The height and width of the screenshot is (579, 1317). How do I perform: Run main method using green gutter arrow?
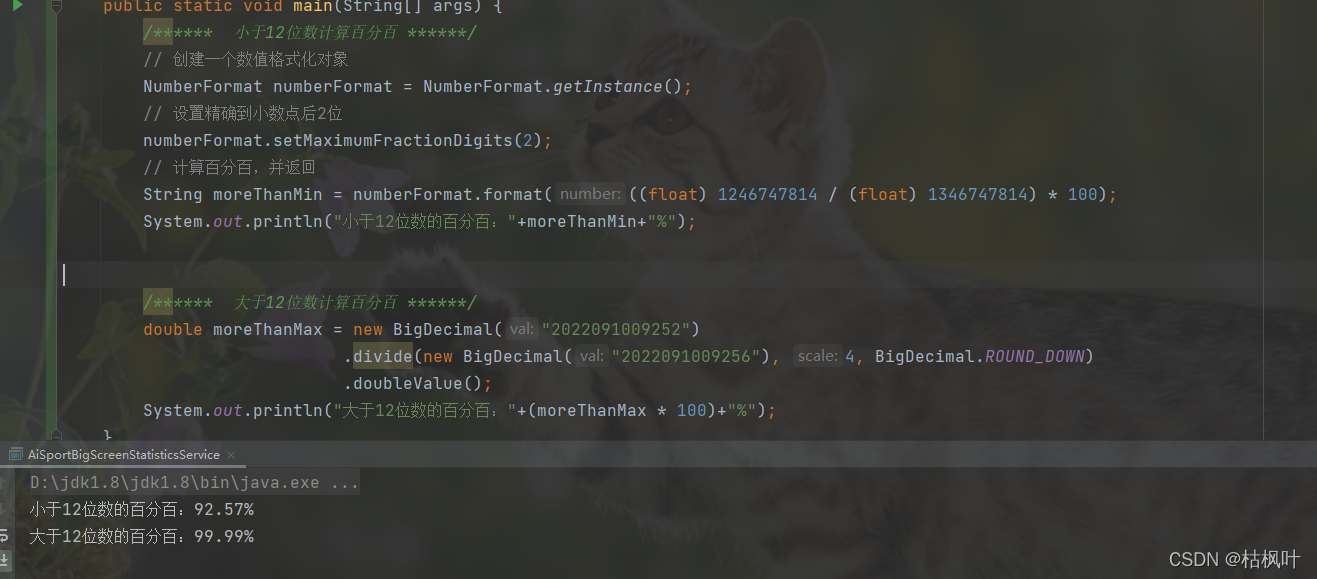(x=17, y=5)
